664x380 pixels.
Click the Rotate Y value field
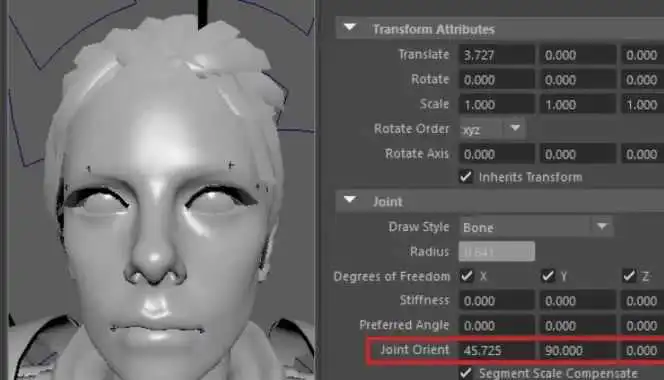[x=578, y=80]
